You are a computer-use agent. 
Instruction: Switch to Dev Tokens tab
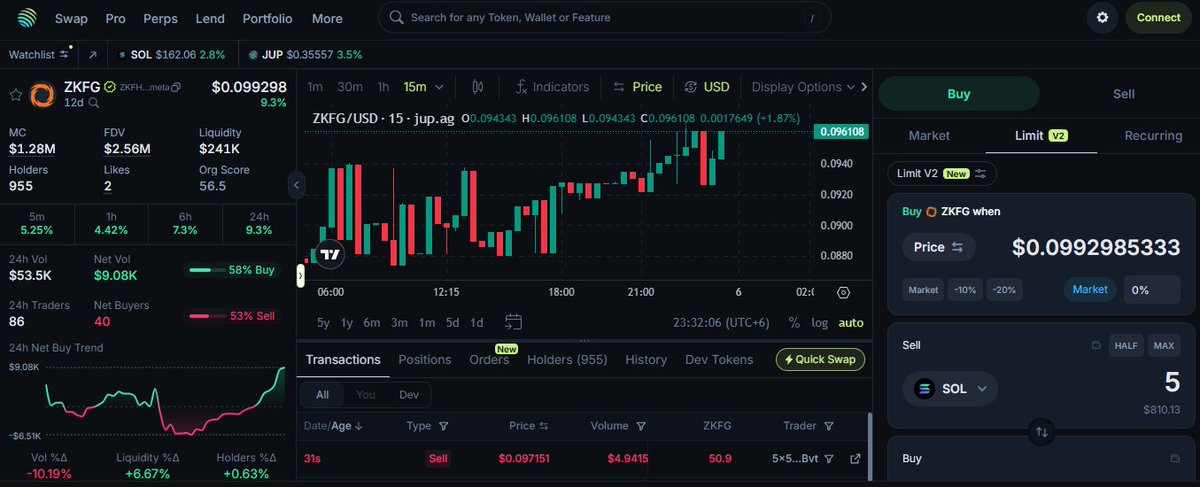719,359
